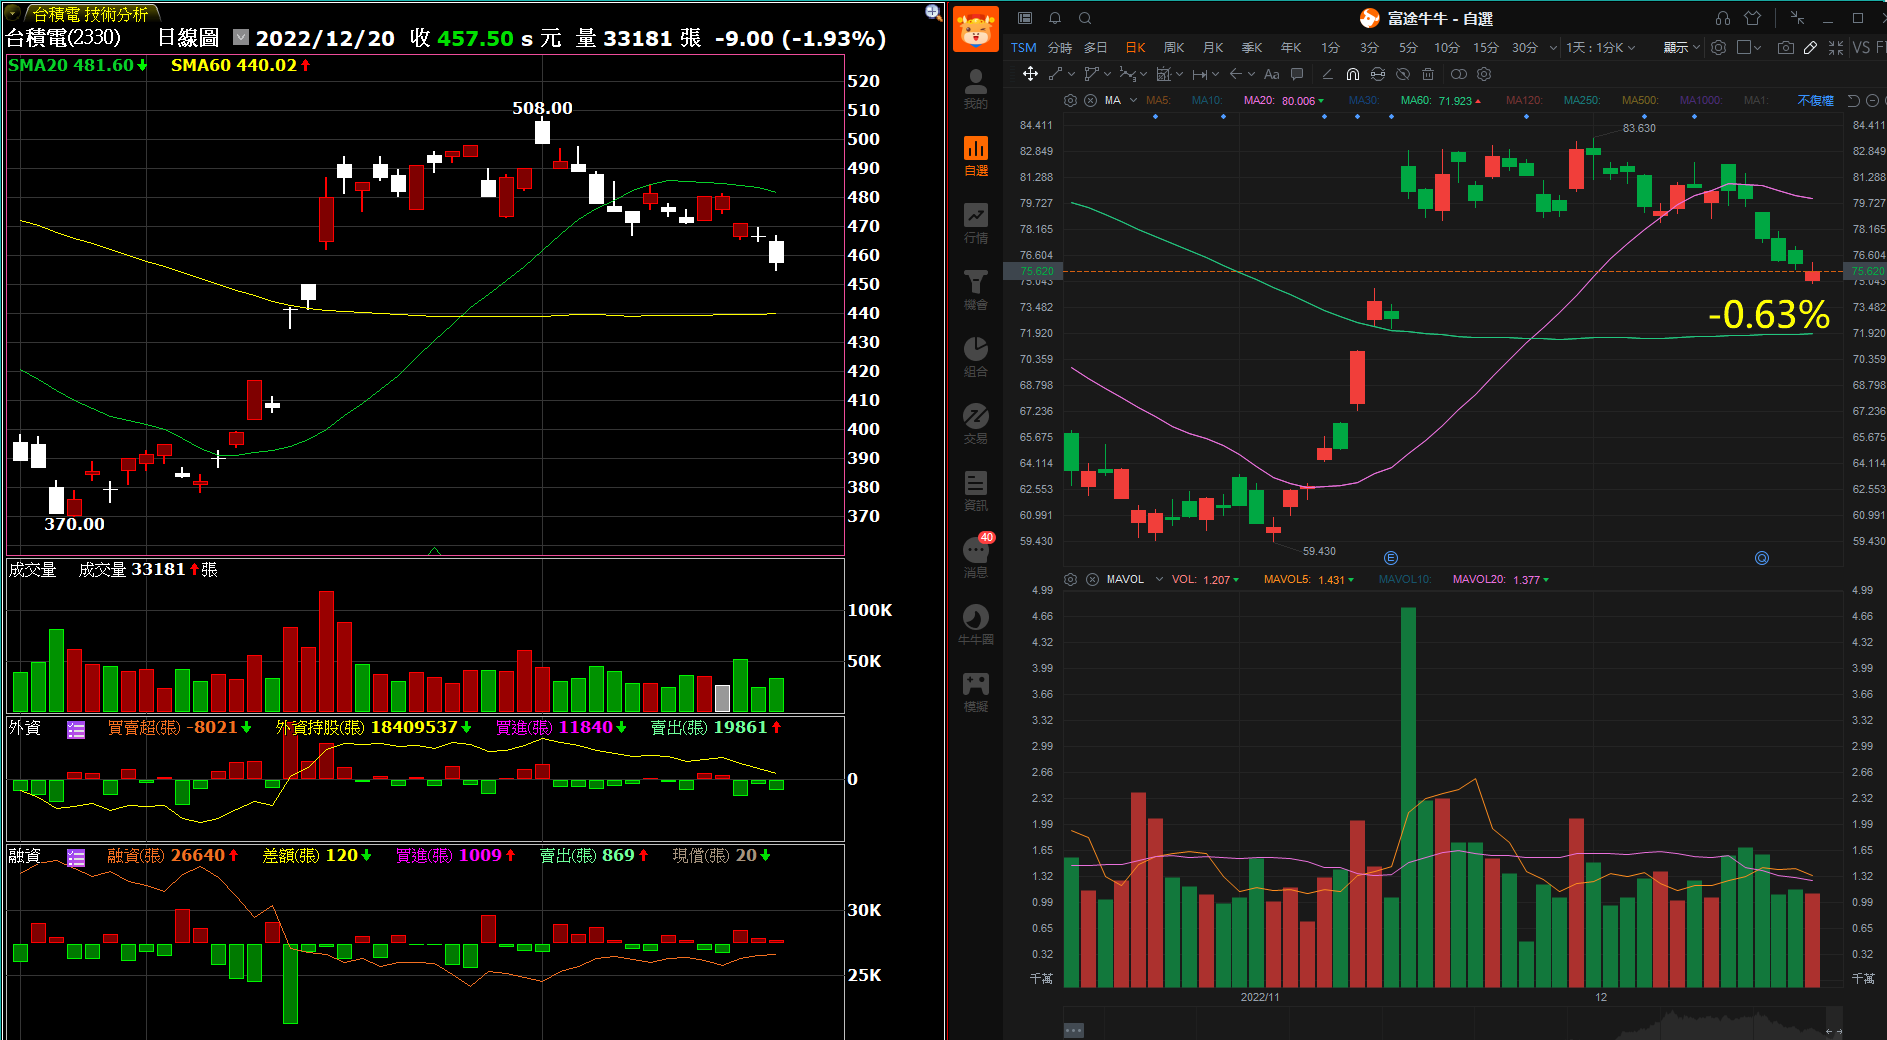Select the move/pan crosshair tool

click(x=1030, y=74)
